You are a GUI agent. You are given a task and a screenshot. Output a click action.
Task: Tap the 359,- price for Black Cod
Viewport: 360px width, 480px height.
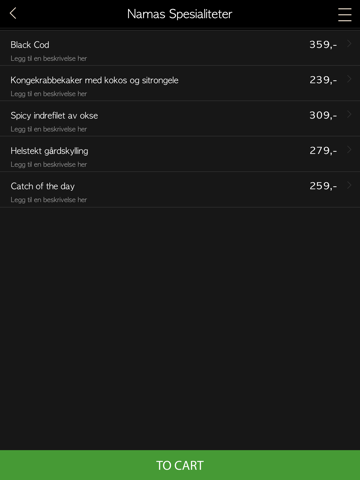[323, 45]
